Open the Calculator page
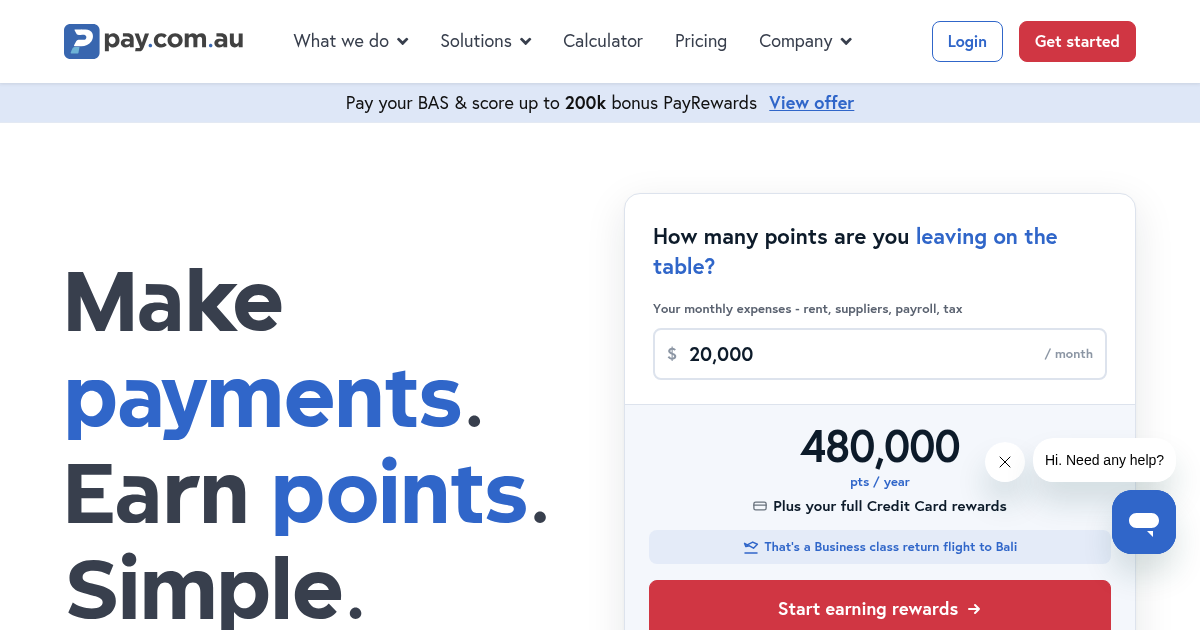 pyautogui.click(x=603, y=41)
